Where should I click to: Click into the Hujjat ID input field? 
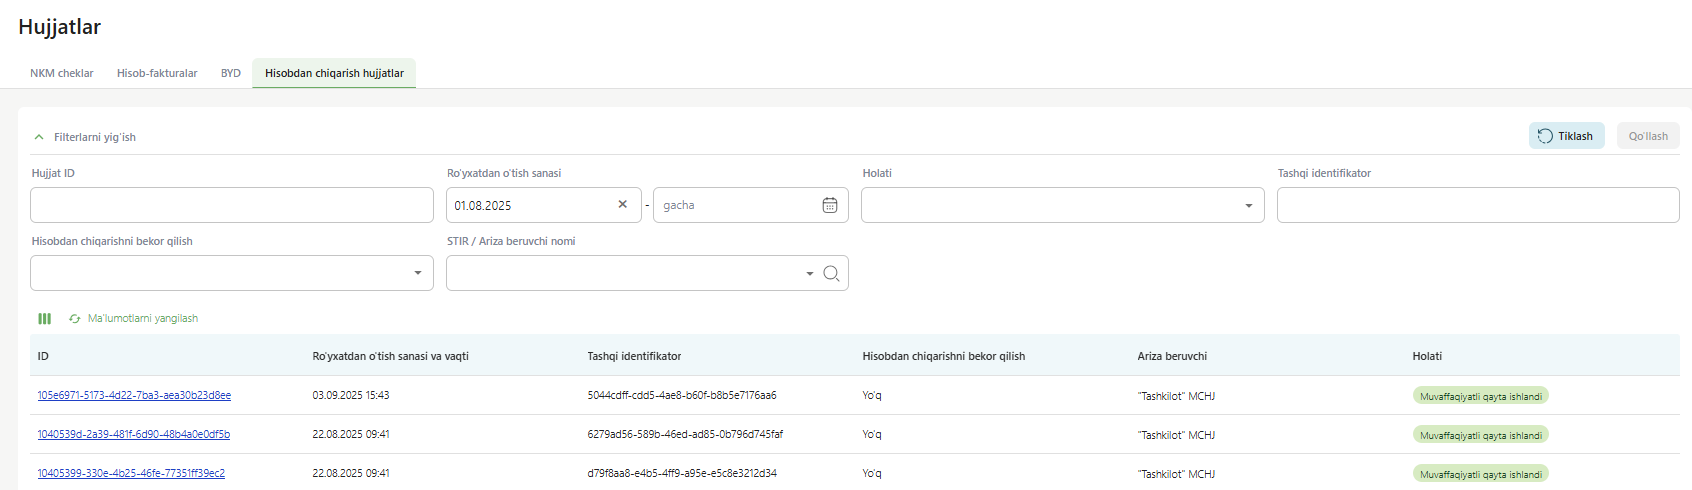(x=231, y=205)
